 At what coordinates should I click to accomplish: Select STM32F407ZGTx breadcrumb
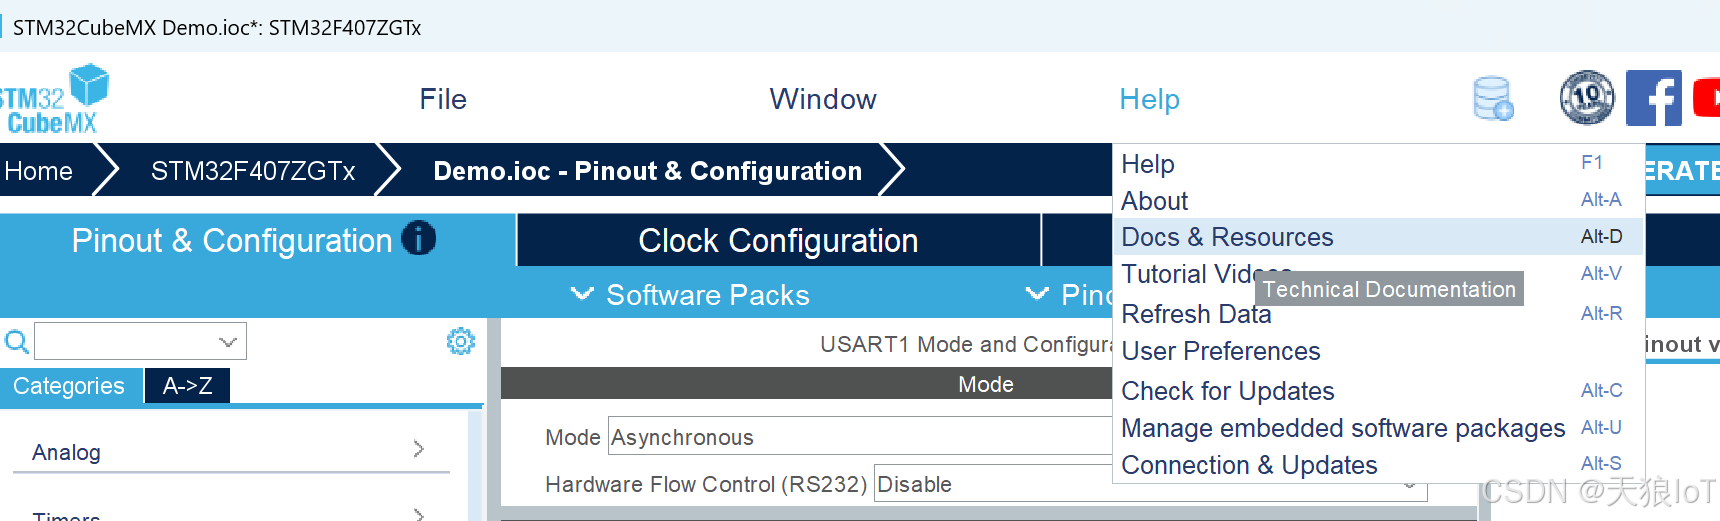(x=253, y=171)
